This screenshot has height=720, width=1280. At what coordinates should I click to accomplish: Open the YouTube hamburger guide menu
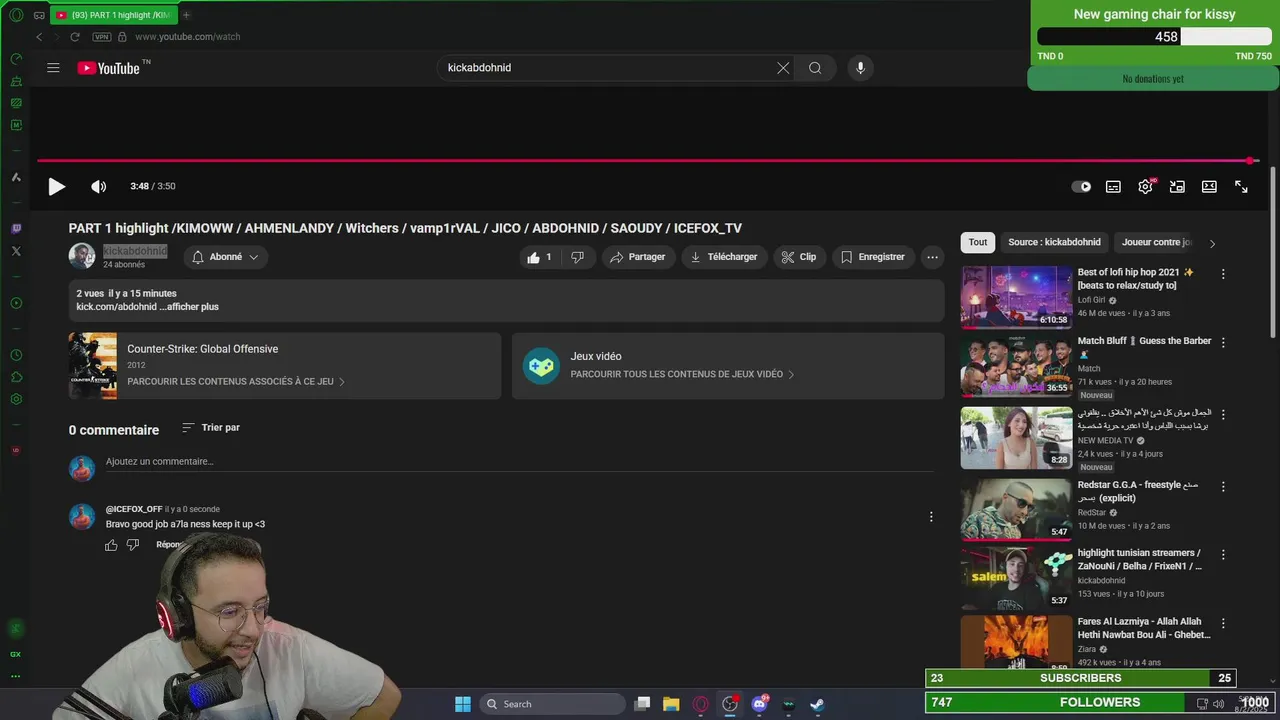click(53, 68)
